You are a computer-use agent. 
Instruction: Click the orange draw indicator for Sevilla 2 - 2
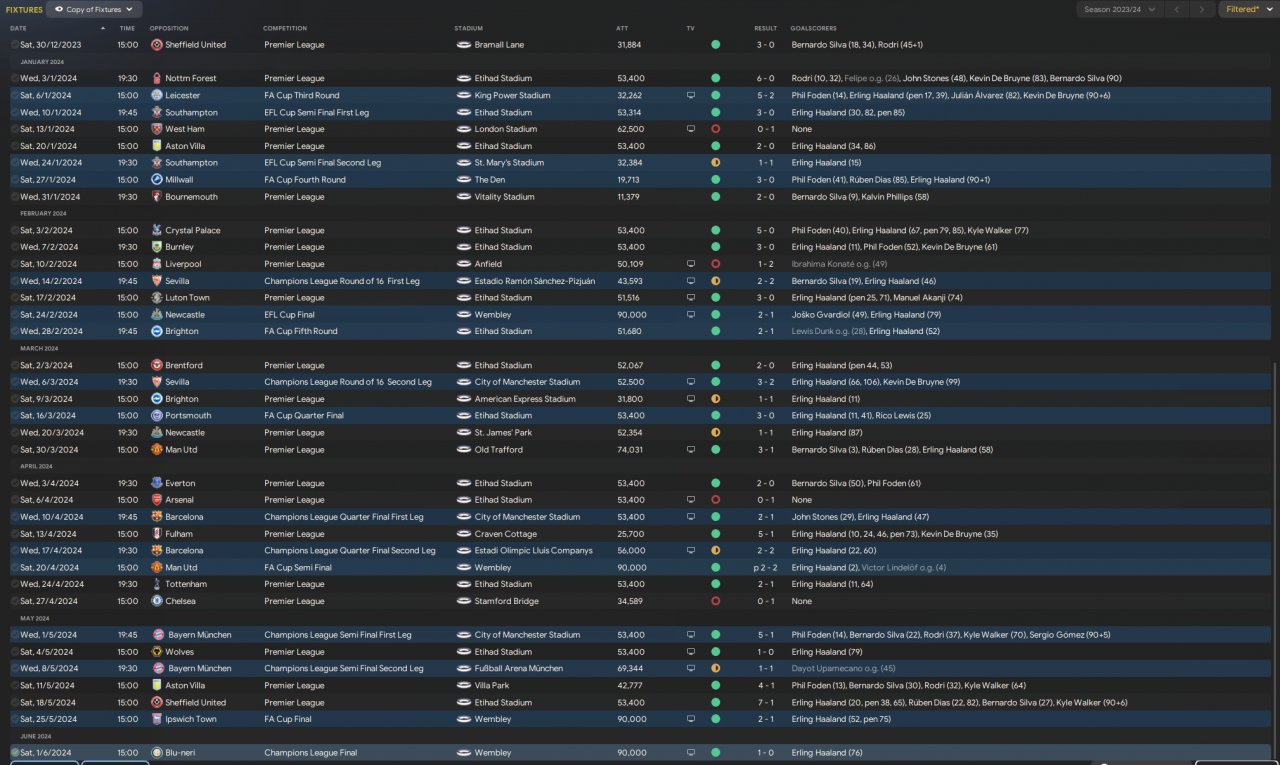click(716, 281)
